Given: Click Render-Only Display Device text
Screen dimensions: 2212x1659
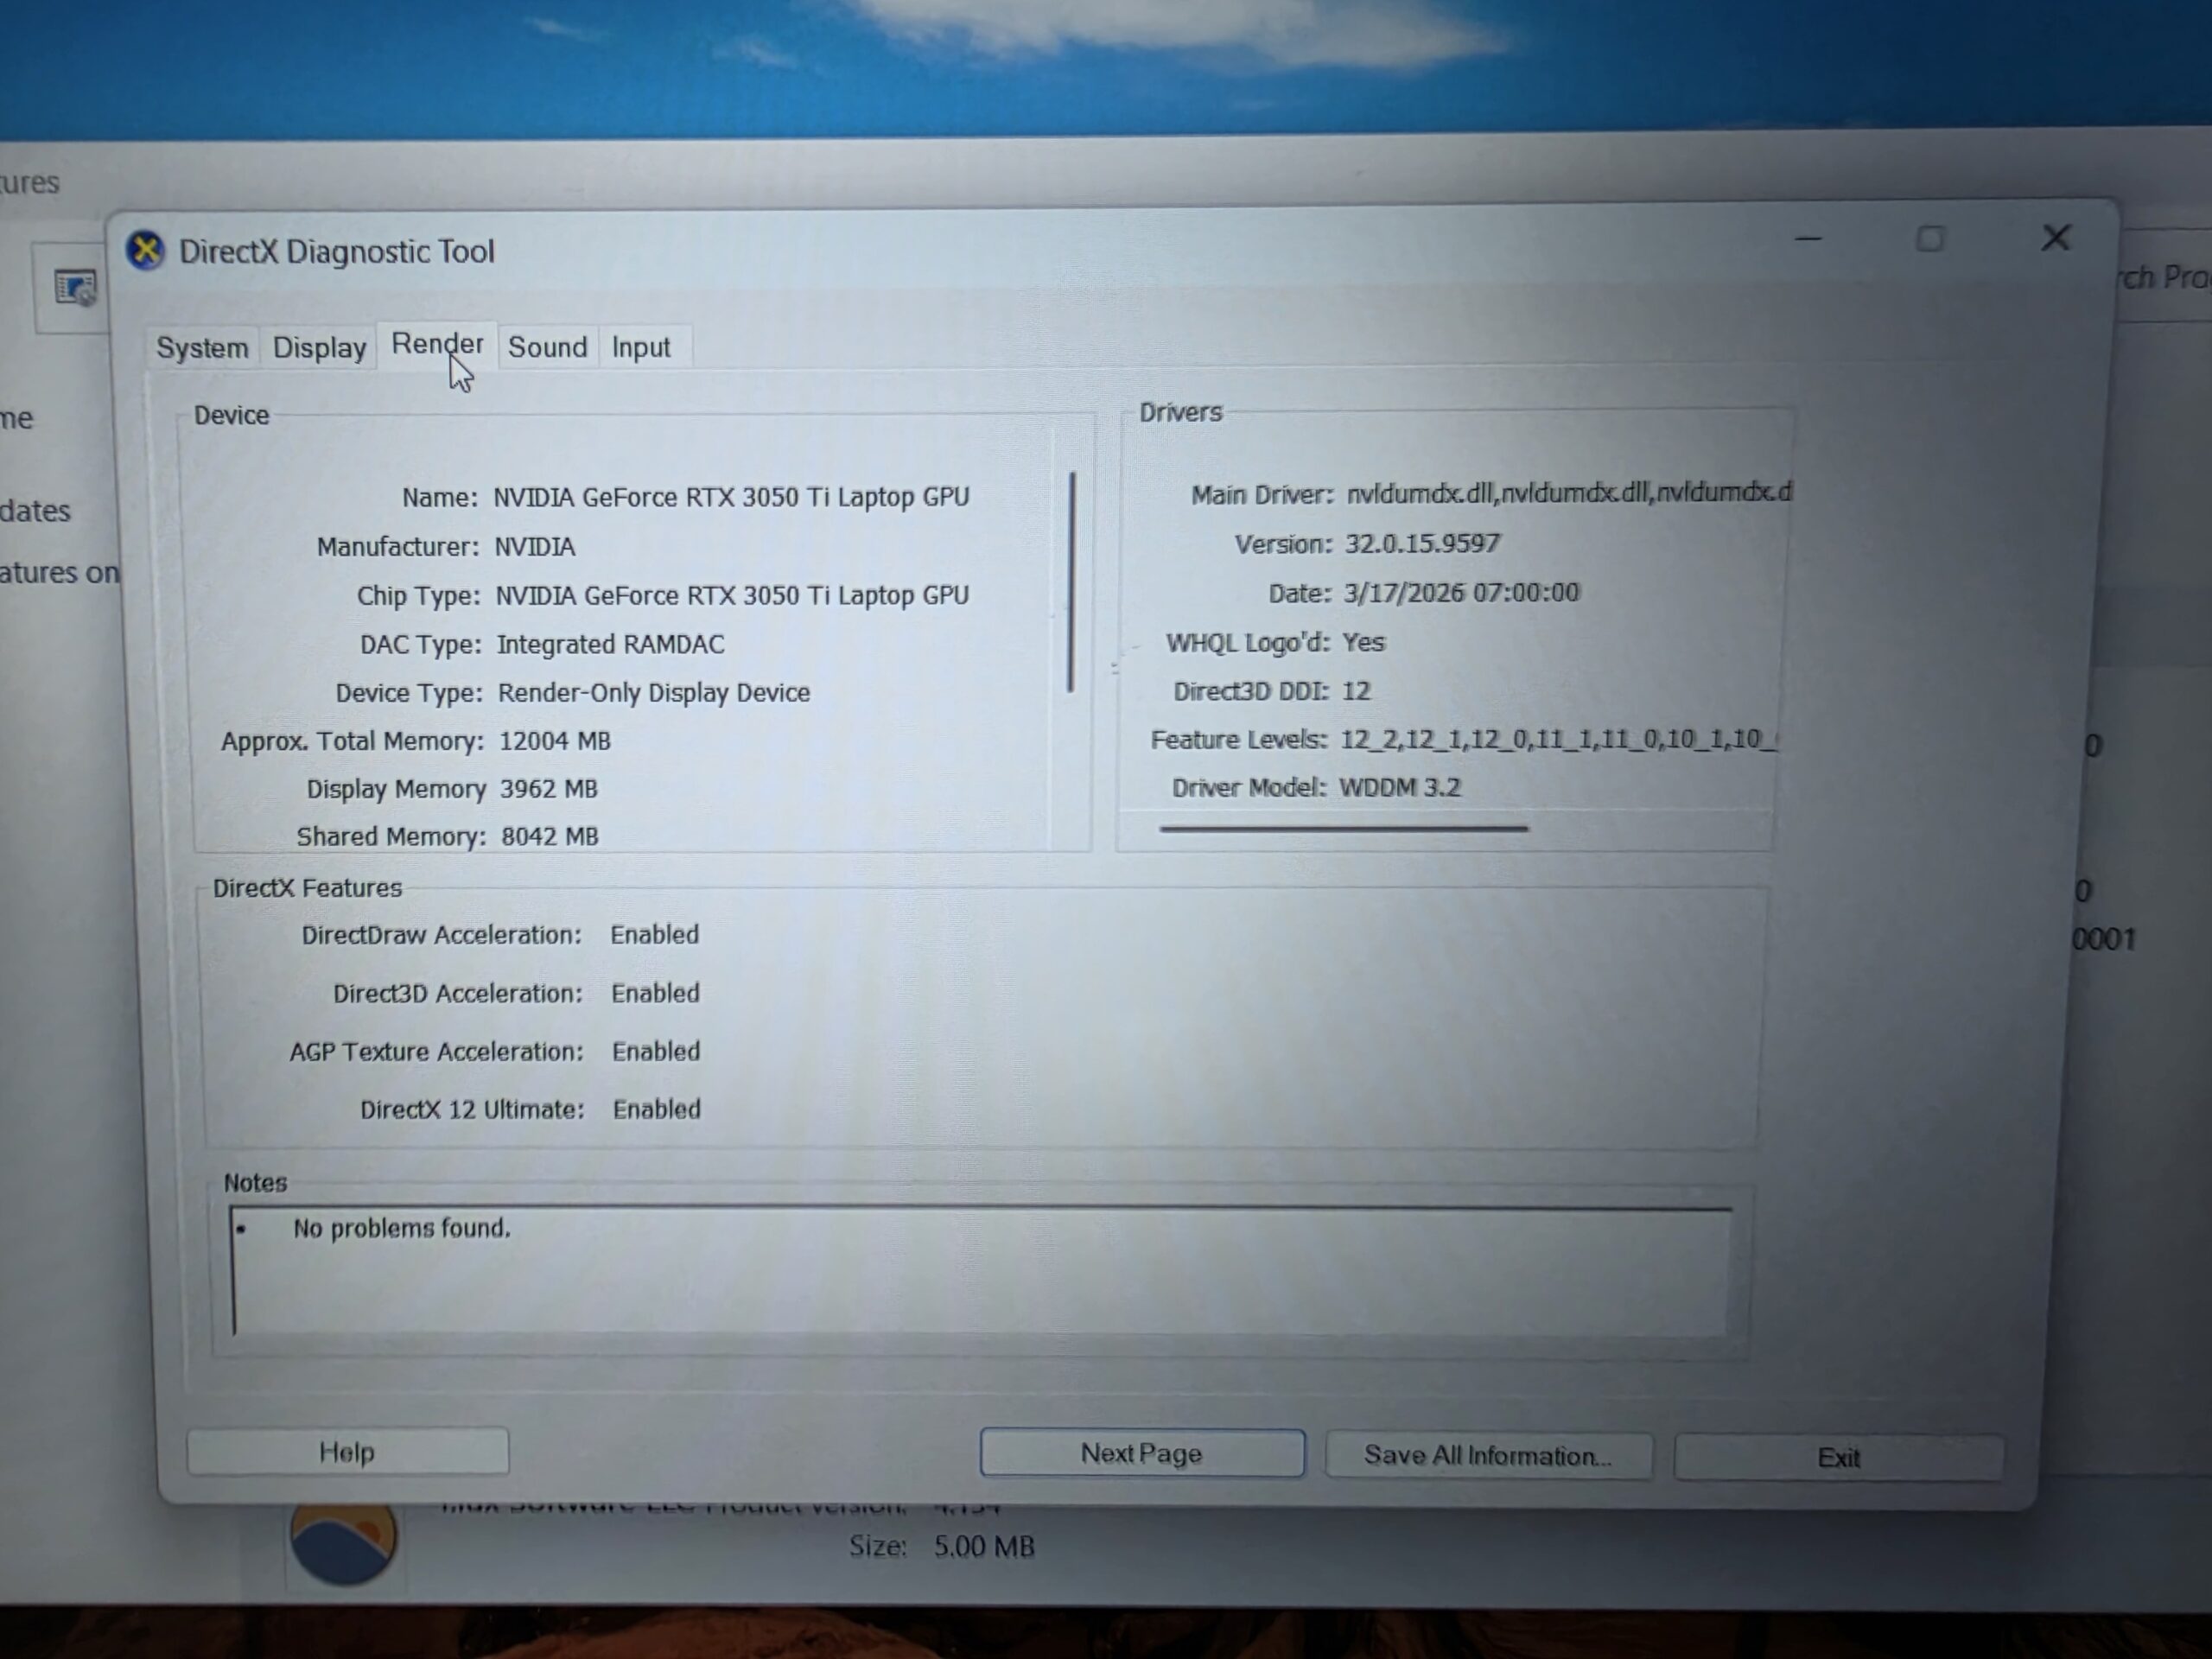Looking at the screenshot, I should click(x=654, y=693).
